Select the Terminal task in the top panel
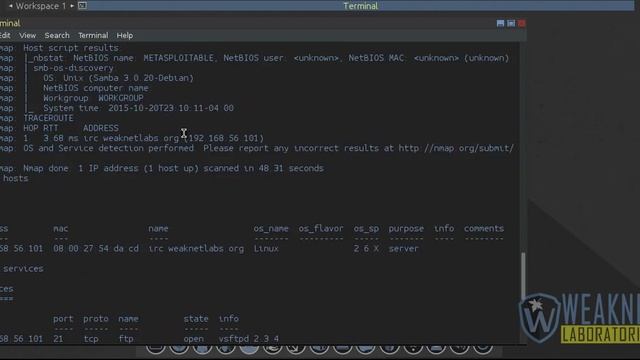Screen dimensions: 640x360 (x=360, y=6)
